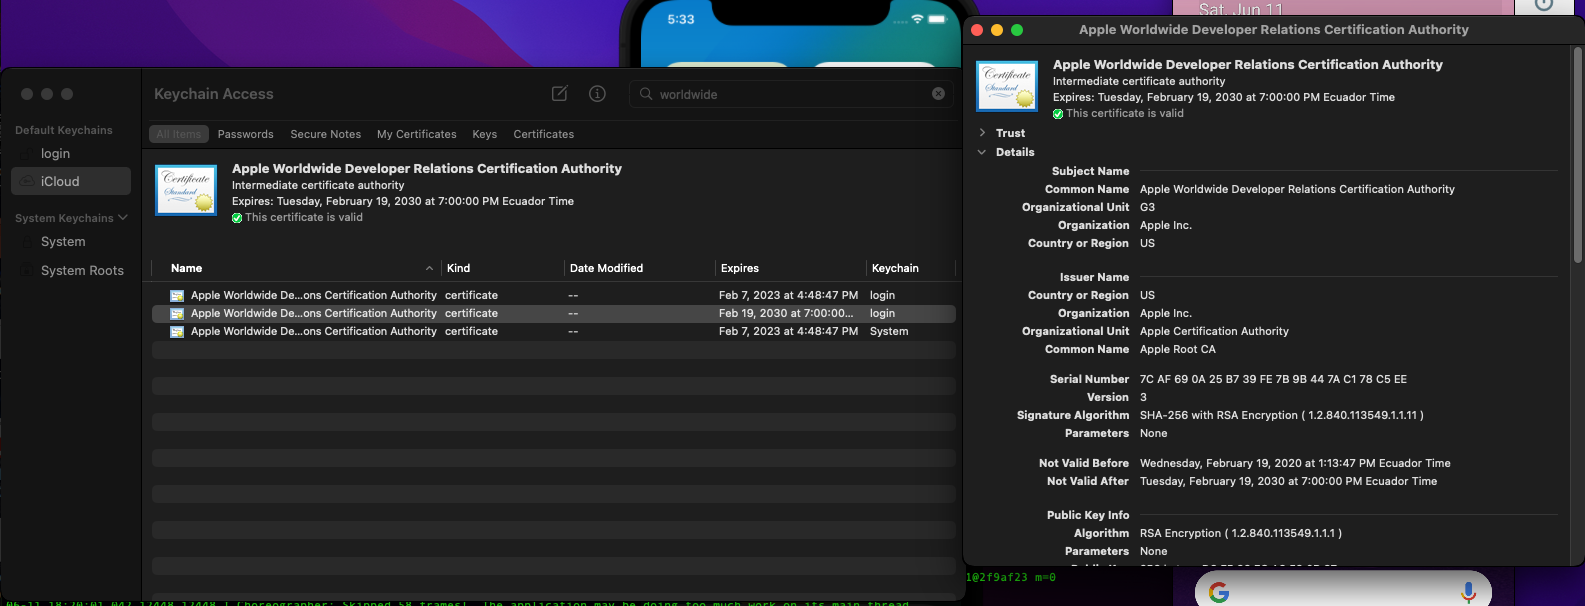This screenshot has height=606, width=1585.
Task: Open the Keys tab
Action: [484, 134]
